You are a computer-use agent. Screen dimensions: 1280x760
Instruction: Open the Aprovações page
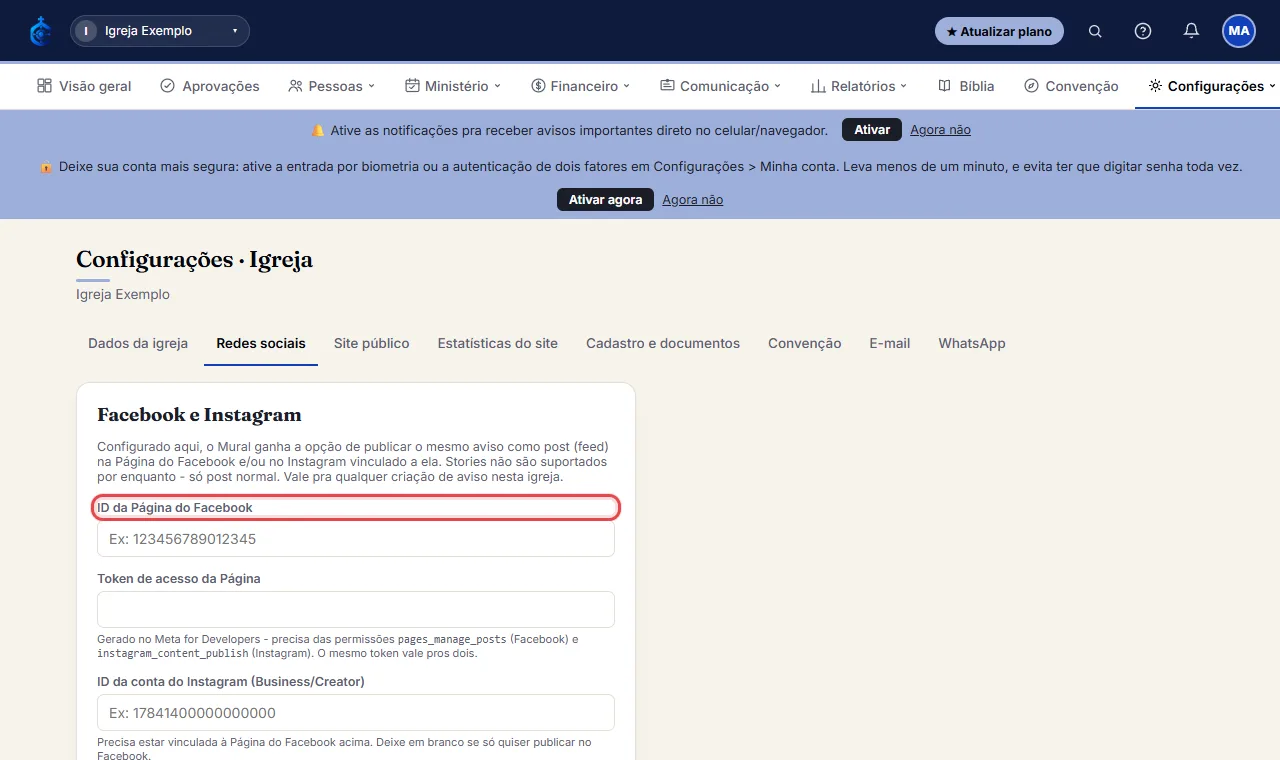[210, 86]
